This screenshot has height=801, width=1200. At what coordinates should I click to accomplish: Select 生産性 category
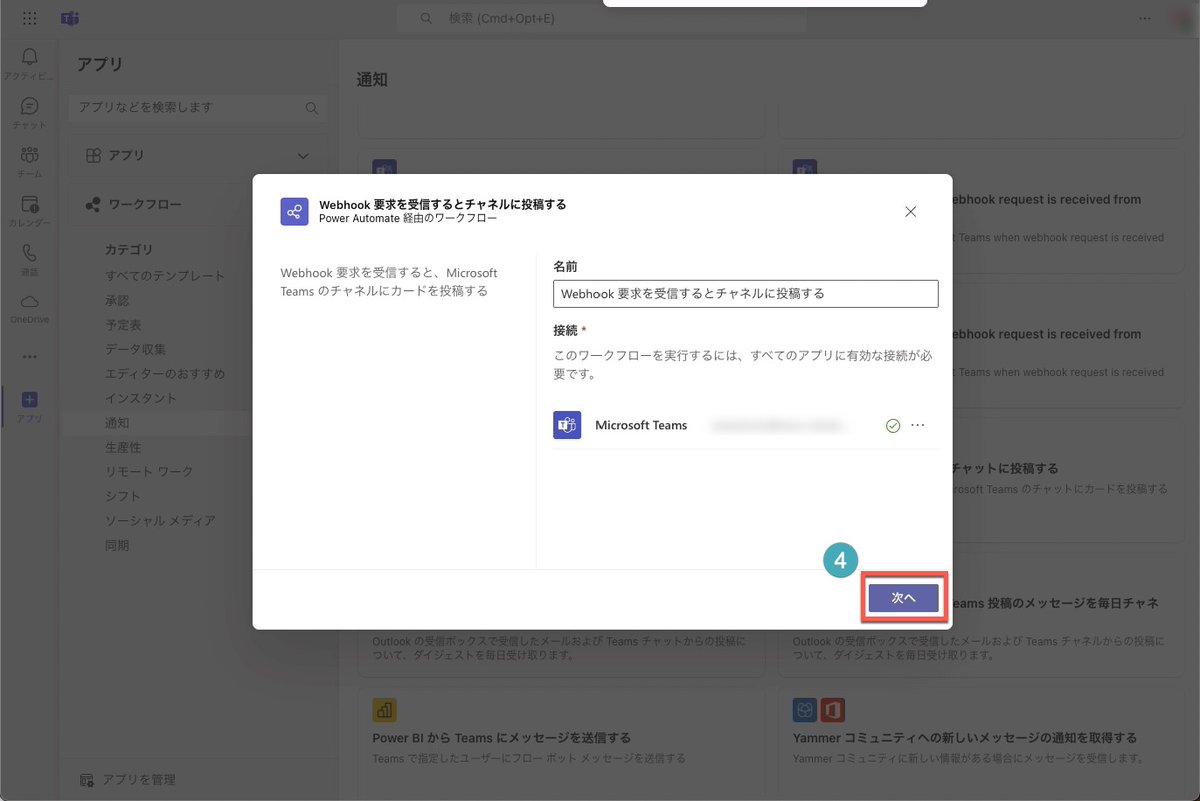(x=123, y=447)
